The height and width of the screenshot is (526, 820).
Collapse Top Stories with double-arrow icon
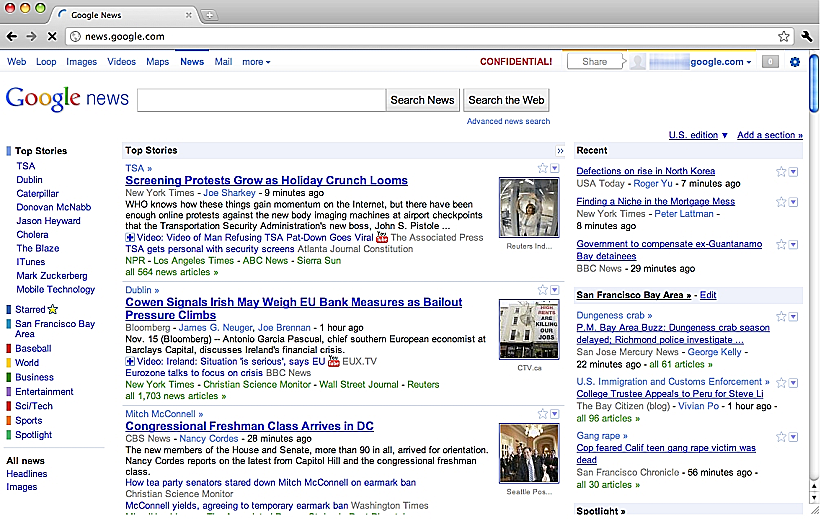click(x=560, y=151)
